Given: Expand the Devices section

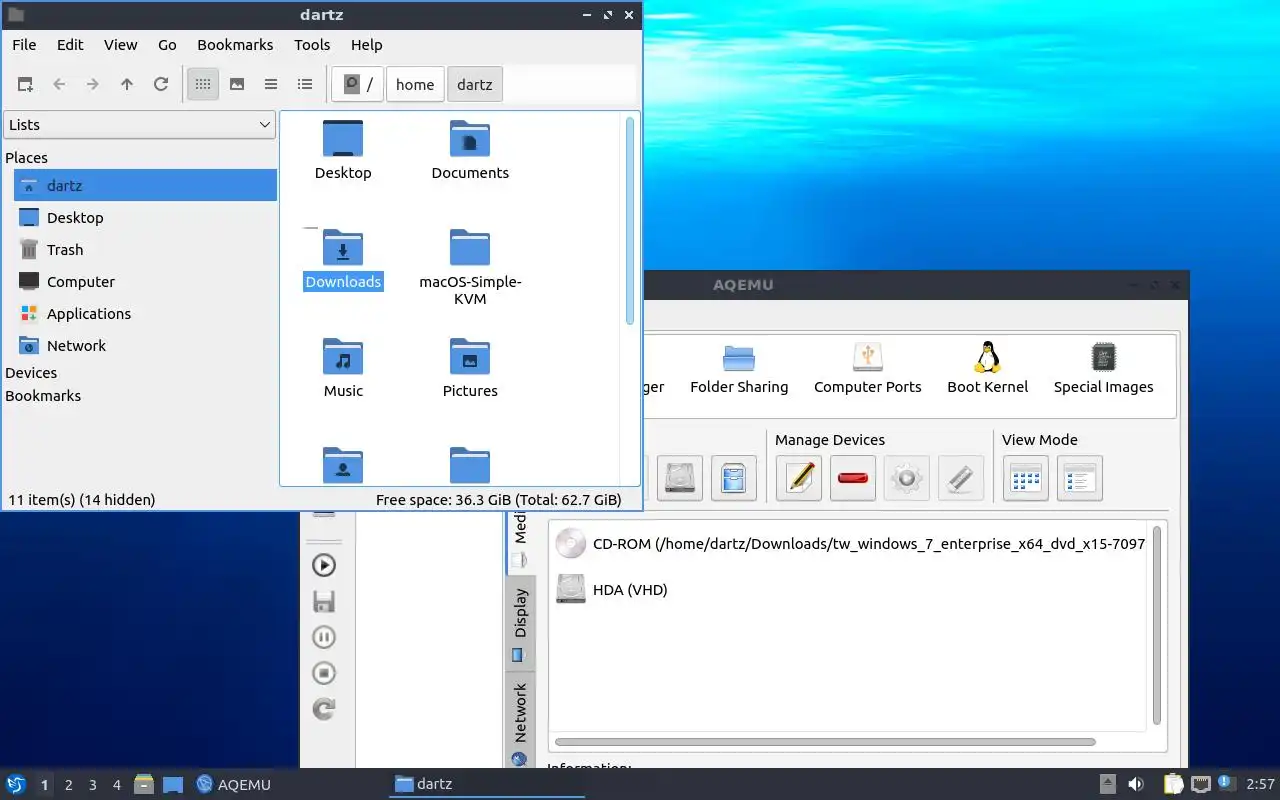Looking at the screenshot, I should (31, 372).
